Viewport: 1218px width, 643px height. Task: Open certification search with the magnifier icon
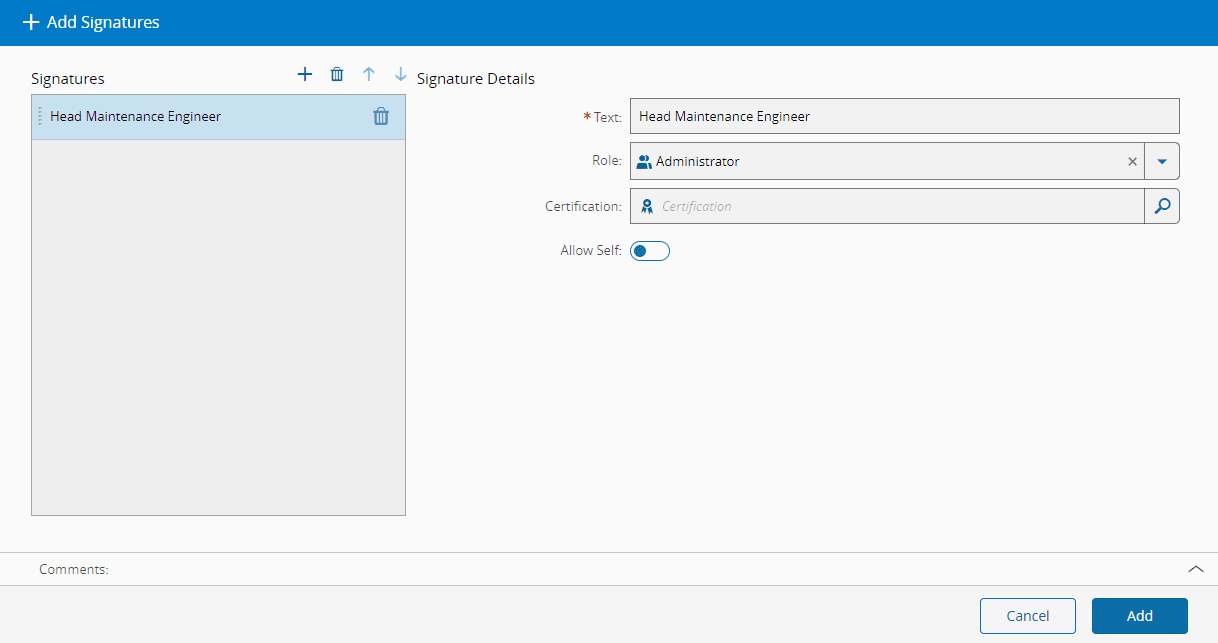(1162, 206)
